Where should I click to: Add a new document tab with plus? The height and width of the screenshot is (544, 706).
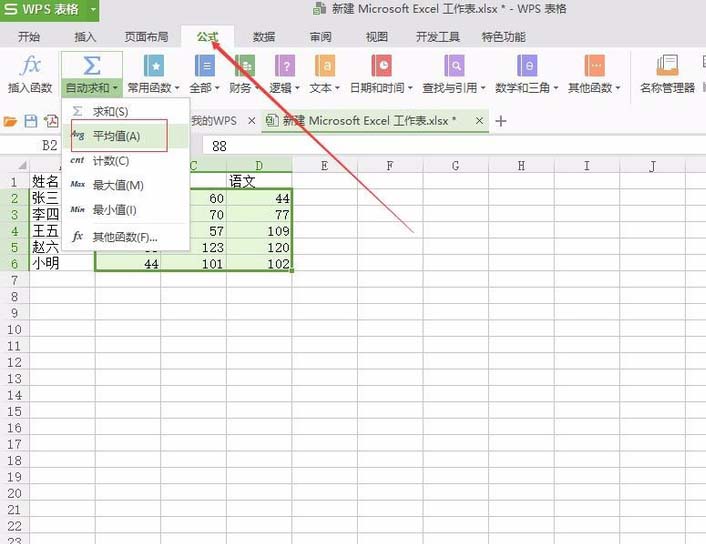501,121
